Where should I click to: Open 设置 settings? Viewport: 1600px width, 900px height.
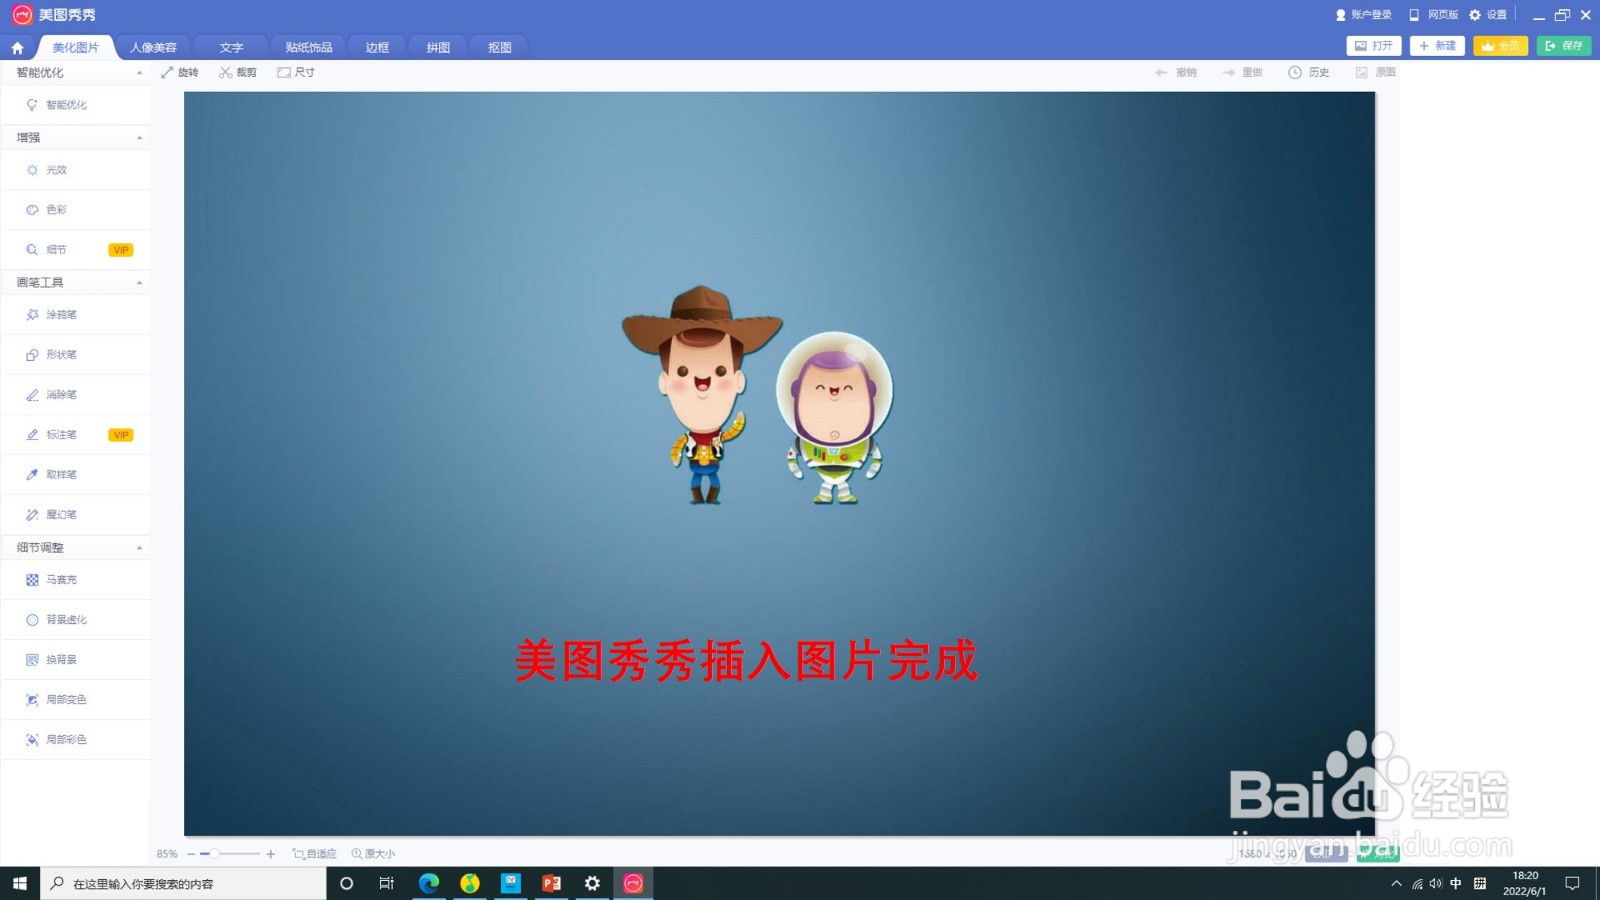click(x=1488, y=15)
